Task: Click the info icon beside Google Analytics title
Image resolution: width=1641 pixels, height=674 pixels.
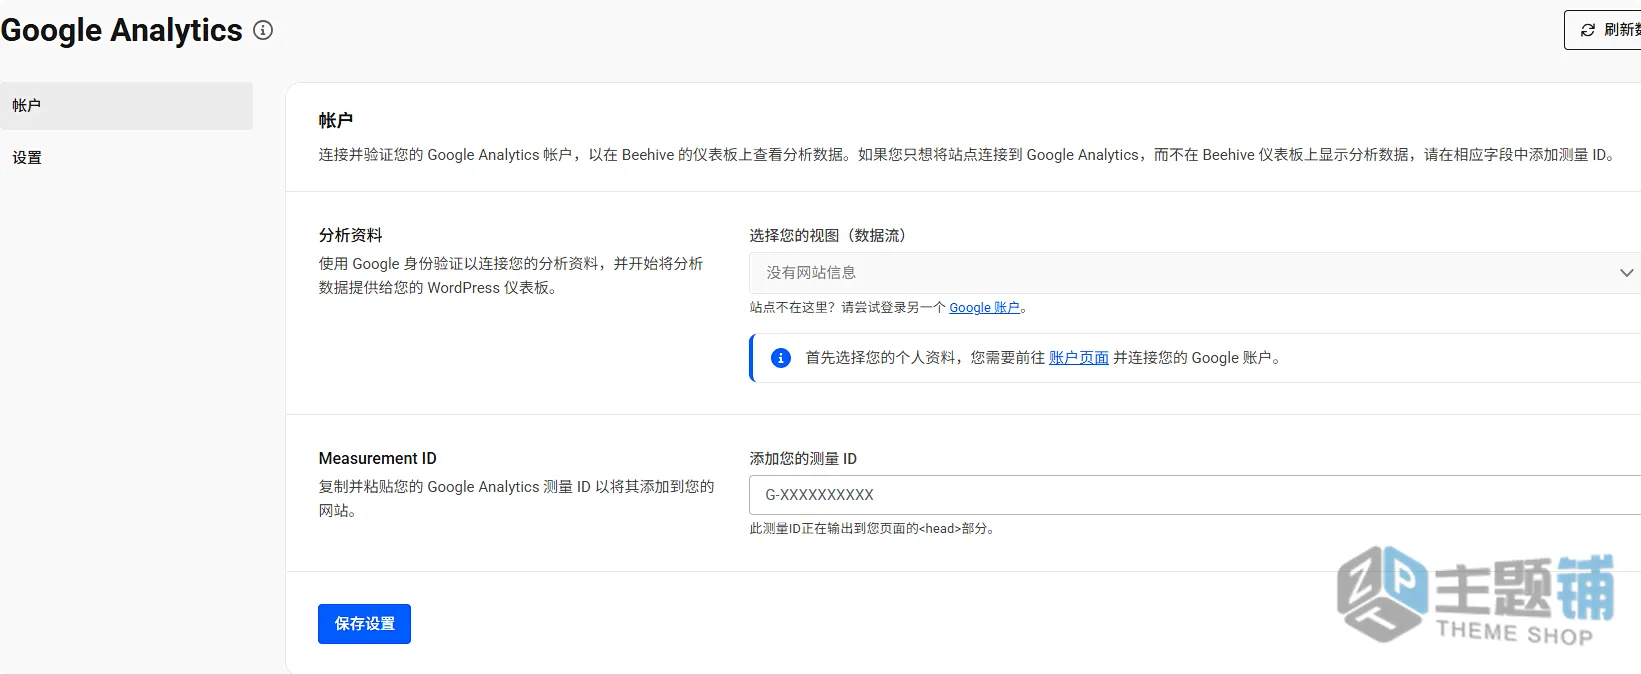Action: 263,30
